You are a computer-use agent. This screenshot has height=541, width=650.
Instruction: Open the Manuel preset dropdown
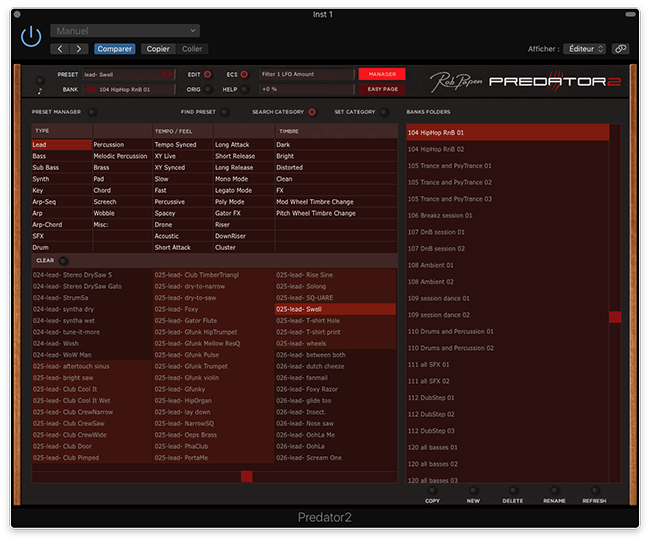124,31
